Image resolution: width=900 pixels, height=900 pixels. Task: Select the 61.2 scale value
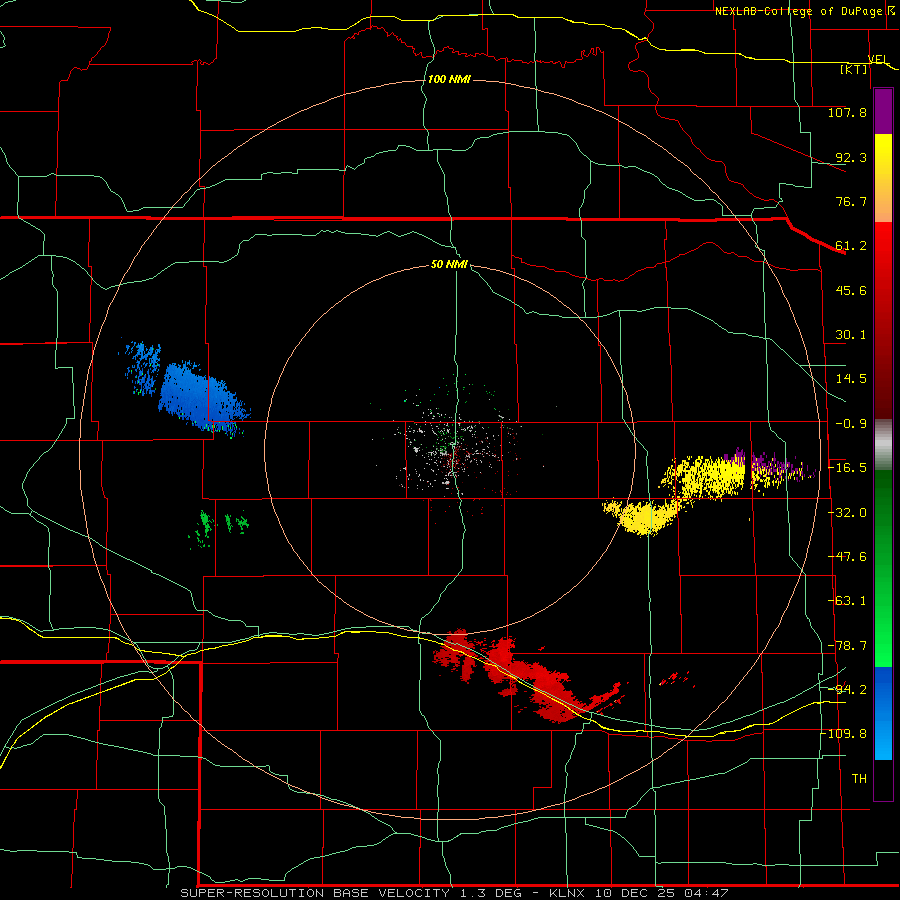pos(851,246)
